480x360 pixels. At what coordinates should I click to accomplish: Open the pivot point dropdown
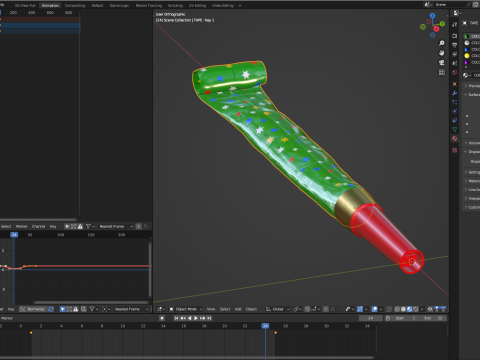coord(297,309)
